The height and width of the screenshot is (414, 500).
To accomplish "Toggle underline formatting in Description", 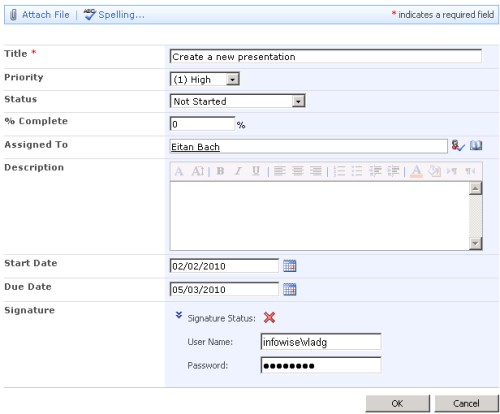I will (x=256, y=171).
